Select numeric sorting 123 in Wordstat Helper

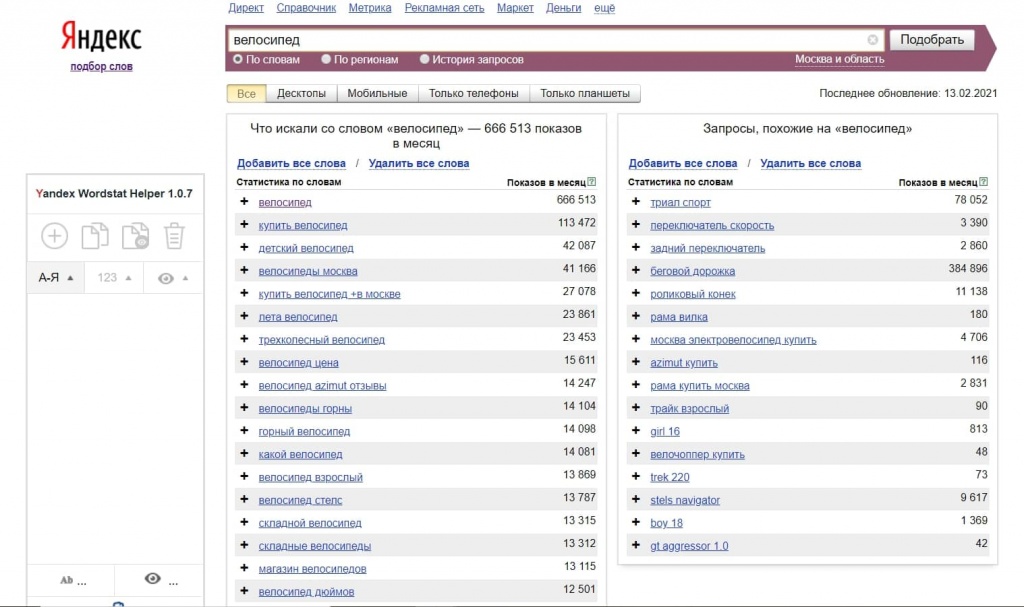click(x=112, y=277)
